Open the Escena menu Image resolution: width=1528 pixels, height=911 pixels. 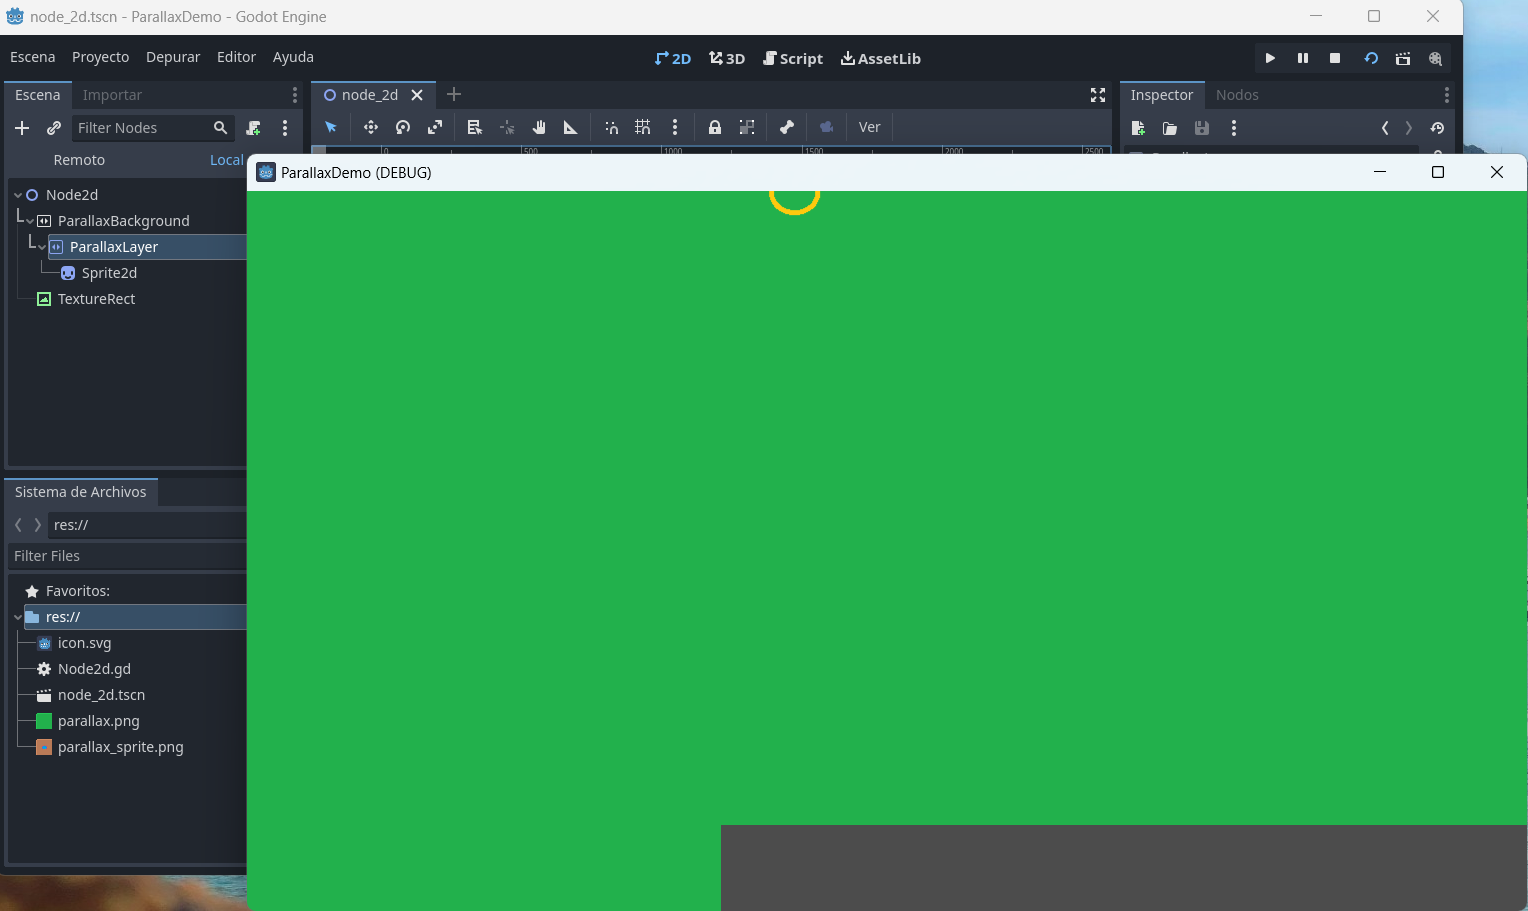(32, 57)
